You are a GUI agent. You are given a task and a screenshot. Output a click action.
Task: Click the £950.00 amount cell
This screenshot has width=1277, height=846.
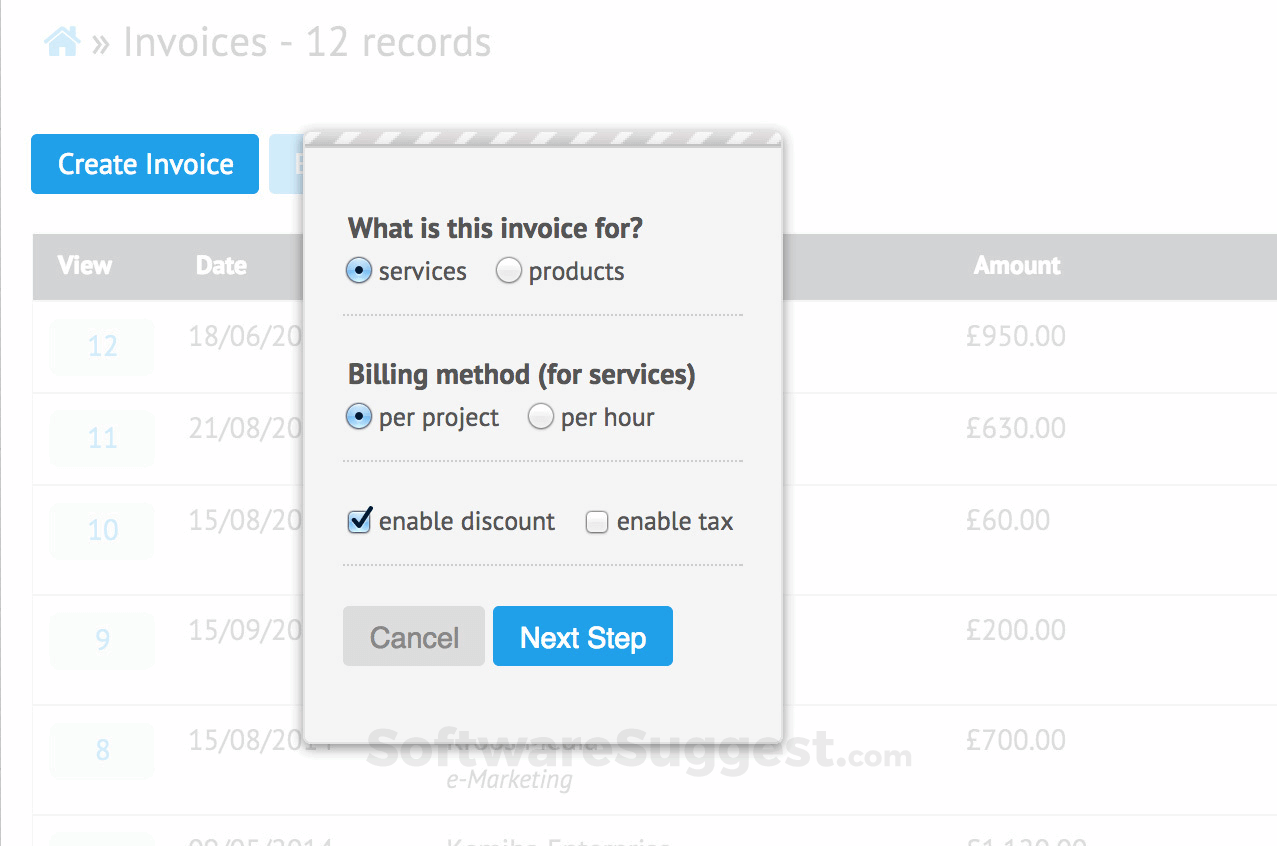pyautogui.click(x=1016, y=336)
